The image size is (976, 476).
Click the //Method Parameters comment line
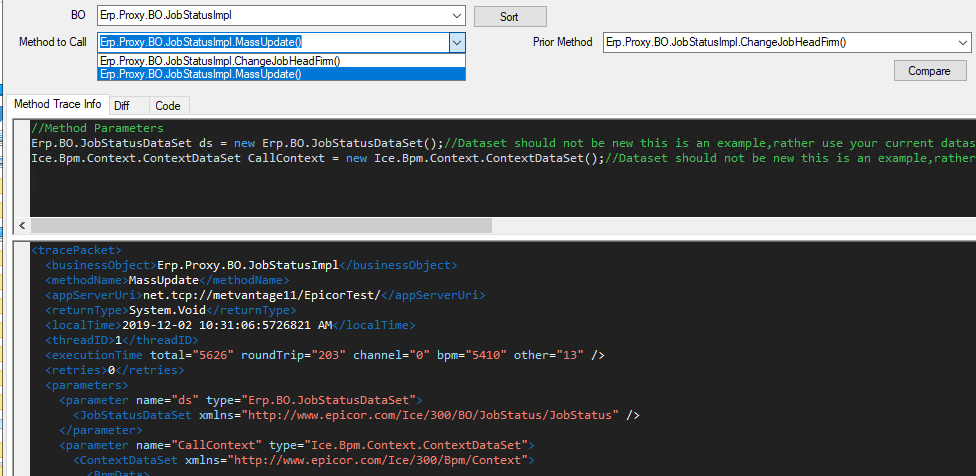97,128
